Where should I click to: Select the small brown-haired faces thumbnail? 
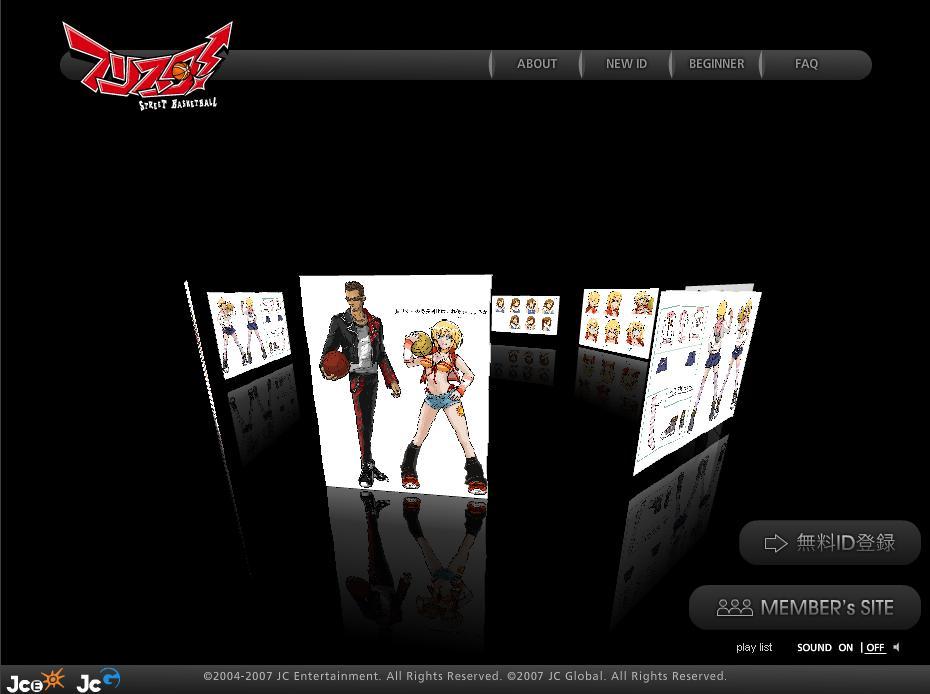click(x=525, y=314)
